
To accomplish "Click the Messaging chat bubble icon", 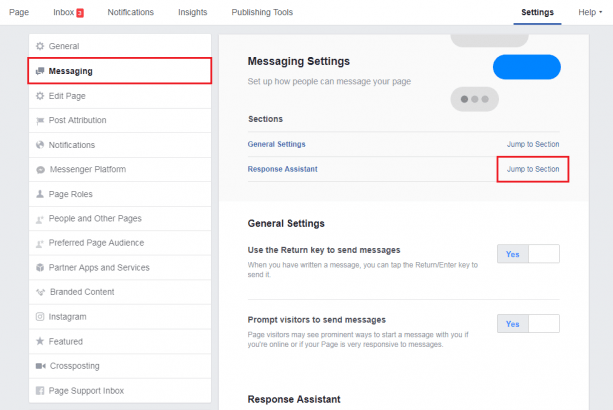I will tap(40, 72).
